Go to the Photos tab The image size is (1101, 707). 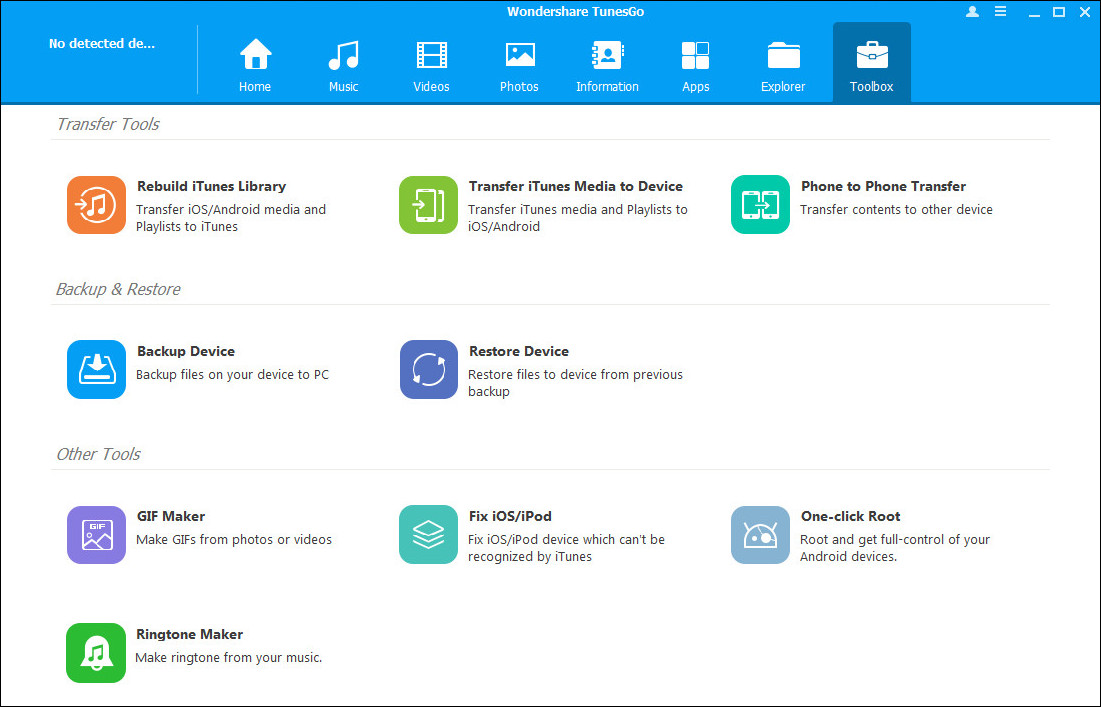pyautogui.click(x=519, y=65)
